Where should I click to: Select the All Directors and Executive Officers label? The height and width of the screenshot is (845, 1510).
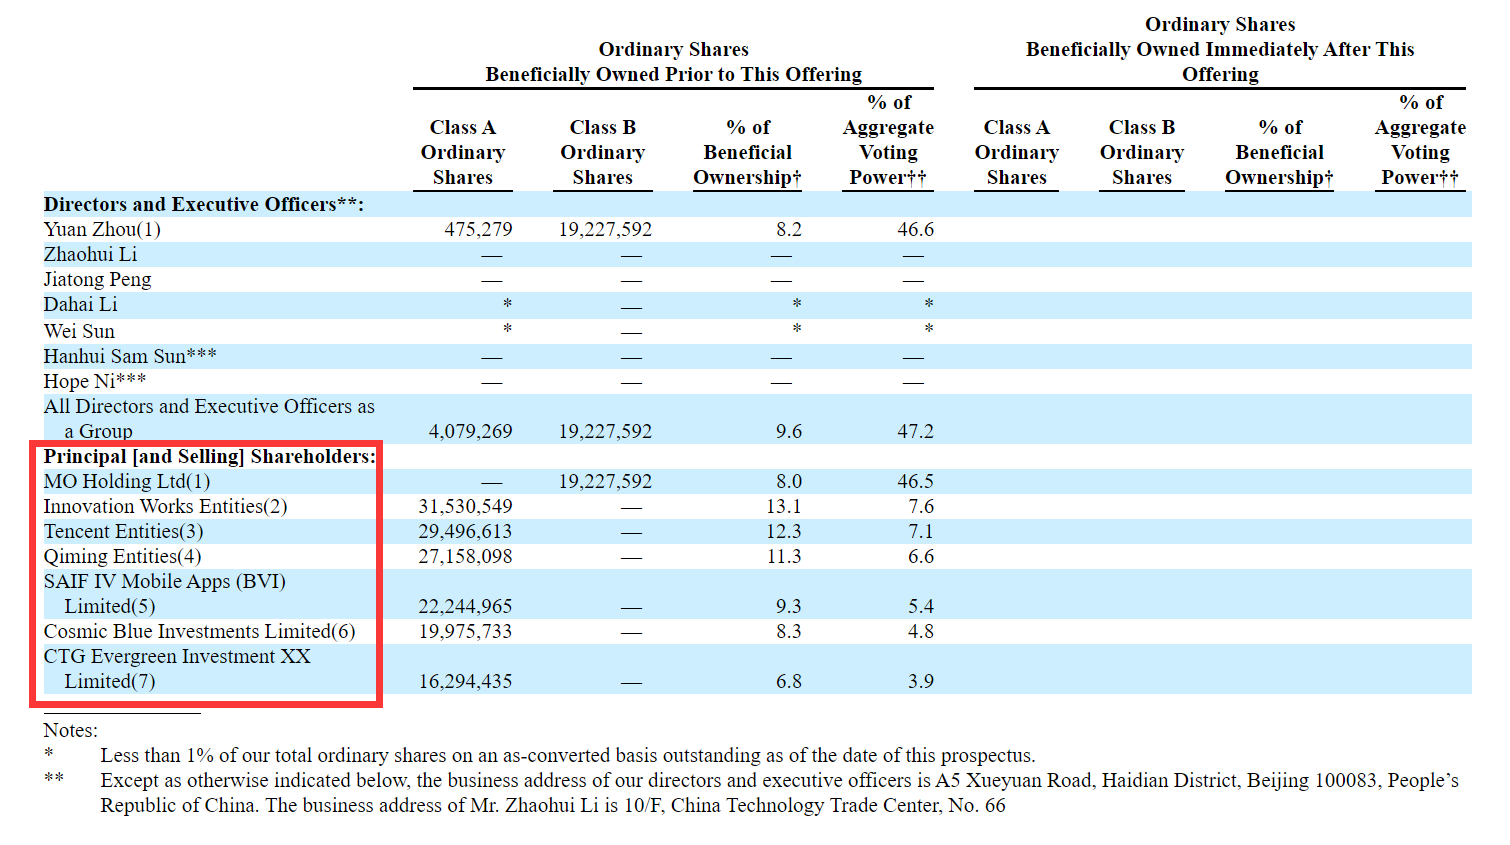(209, 419)
